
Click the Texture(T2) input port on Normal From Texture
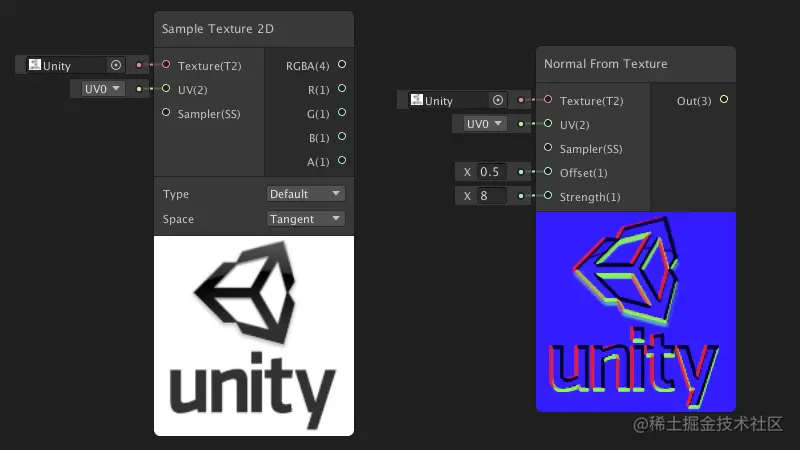(548, 99)
